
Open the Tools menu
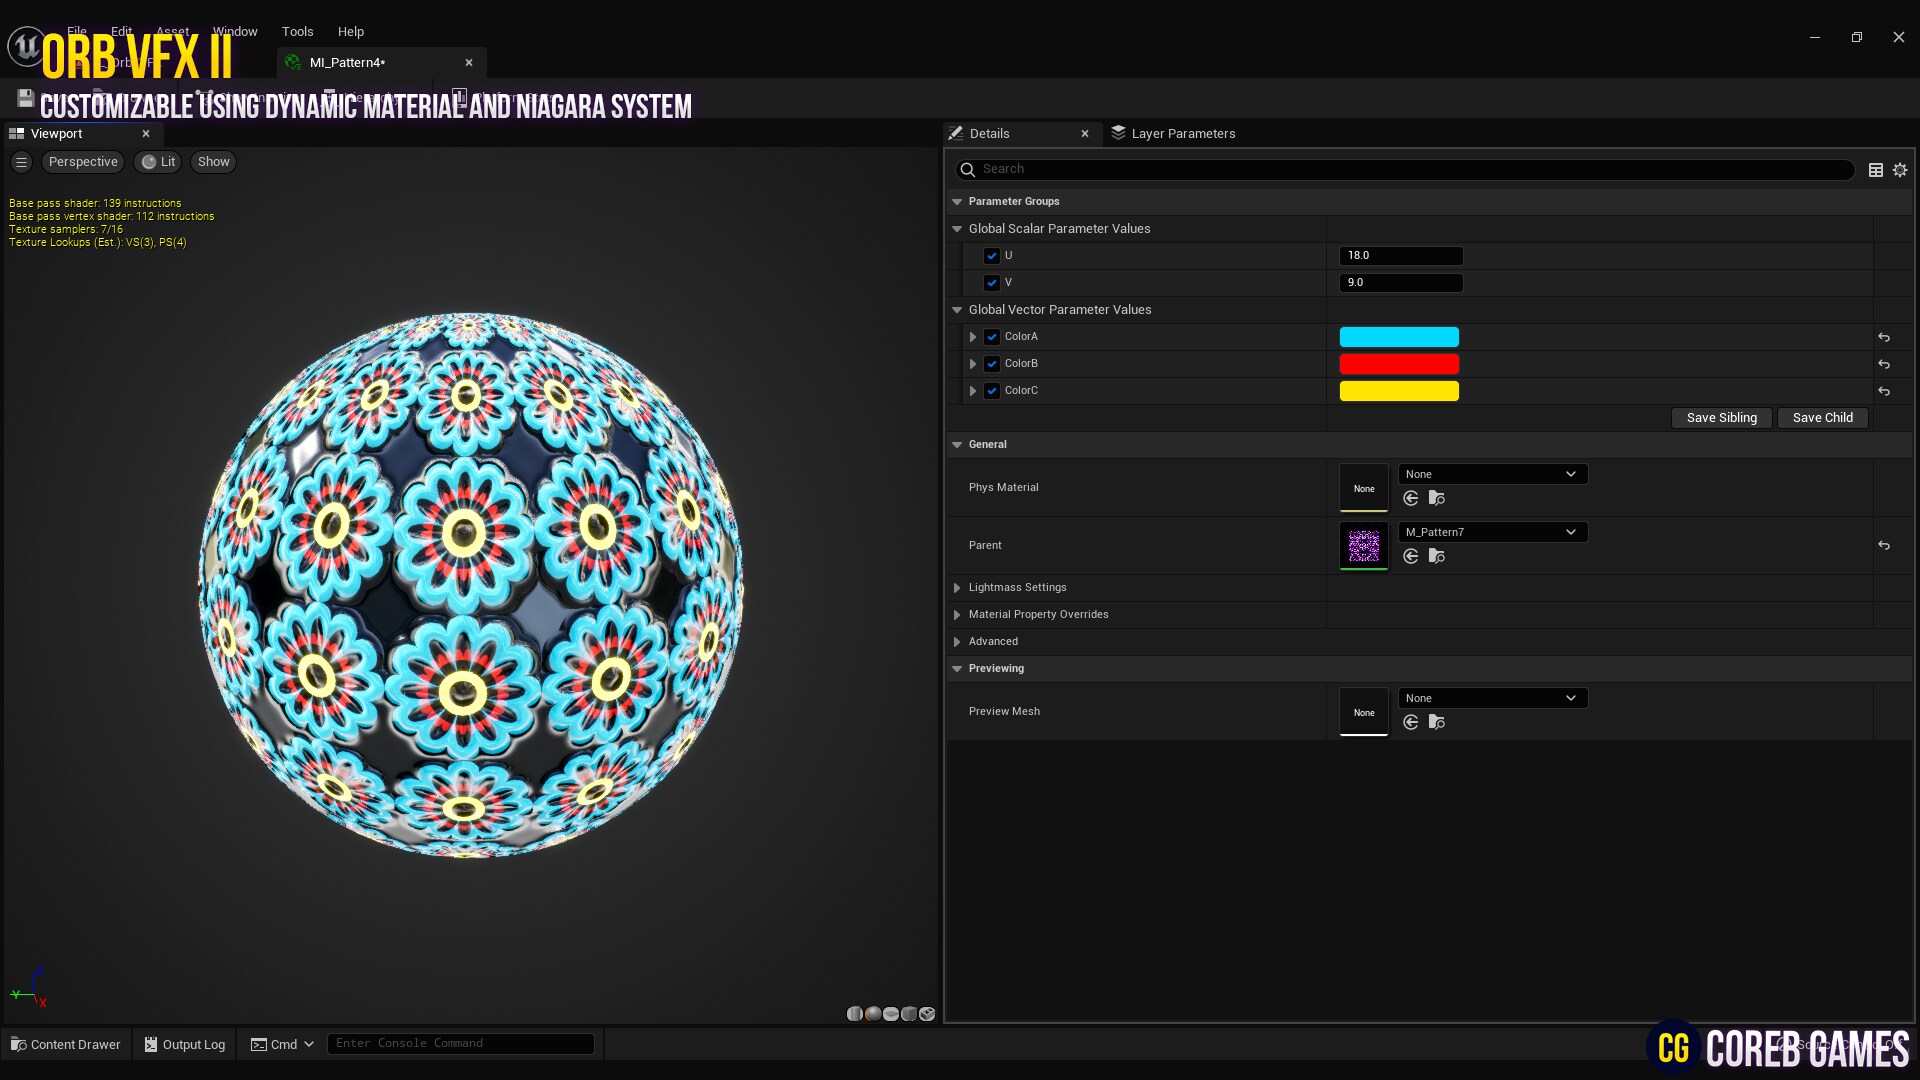tap(297, 31)
